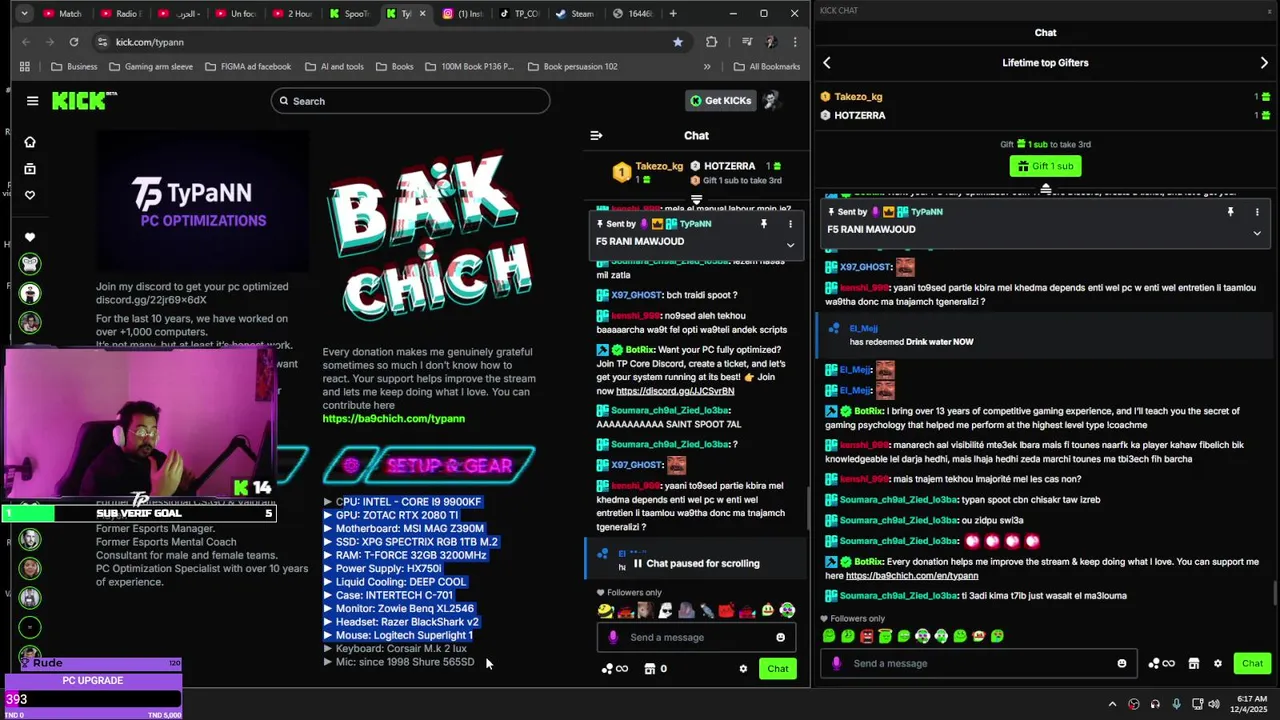
Task: Switch to the Steam tab
Action: click(x=576, y=14)
